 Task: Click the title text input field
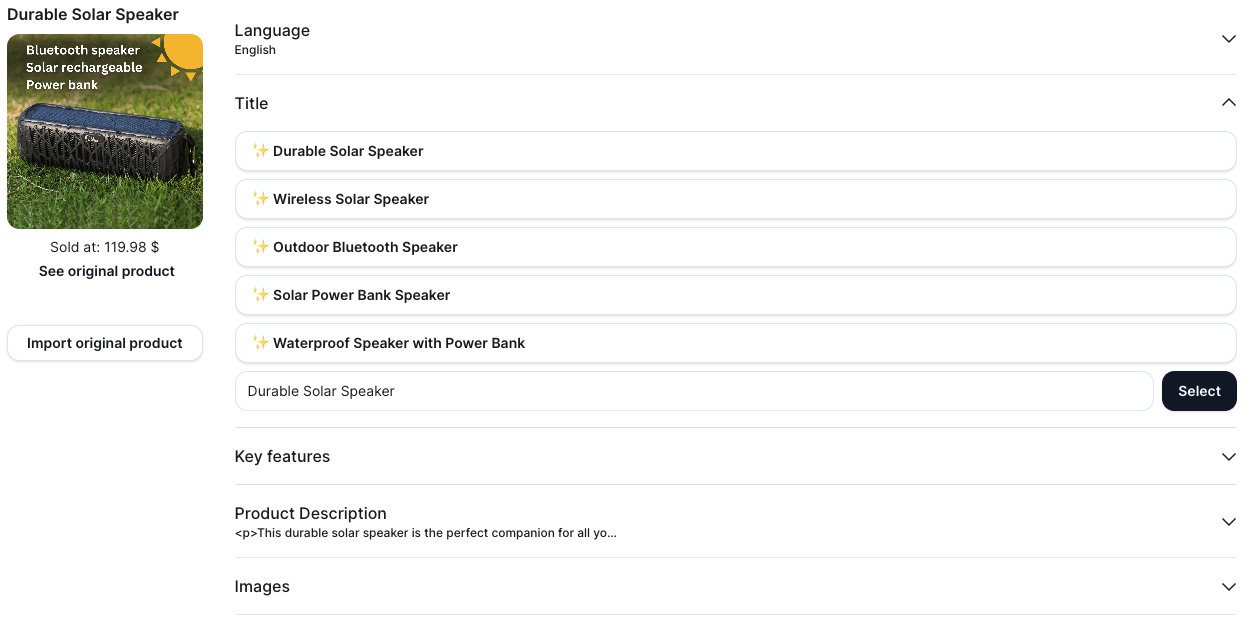(x=694, y=391)
